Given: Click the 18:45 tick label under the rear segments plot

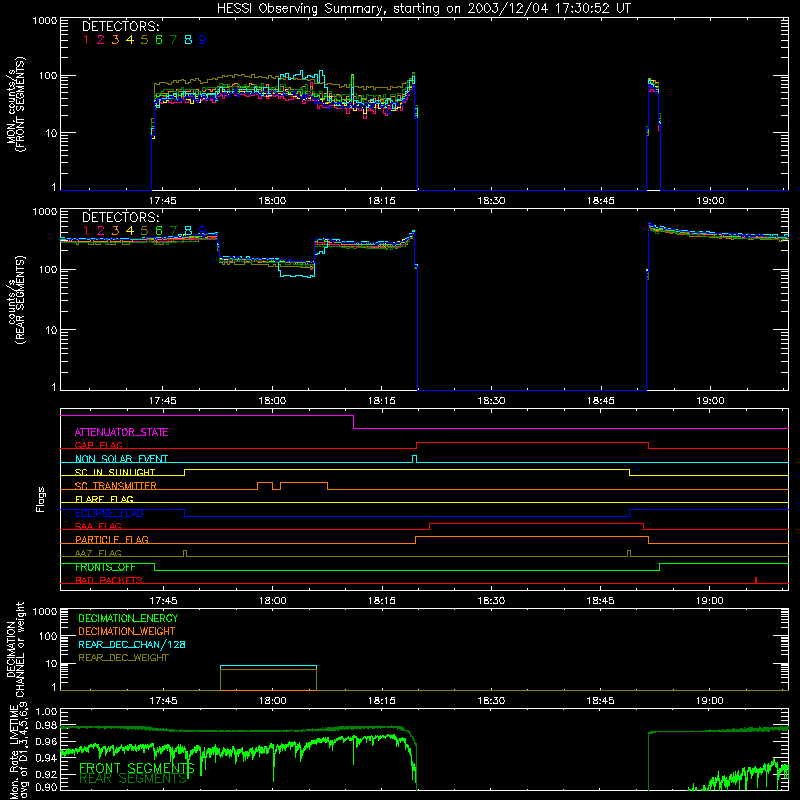Looking at the screenshot, I should tap(601, 401).
